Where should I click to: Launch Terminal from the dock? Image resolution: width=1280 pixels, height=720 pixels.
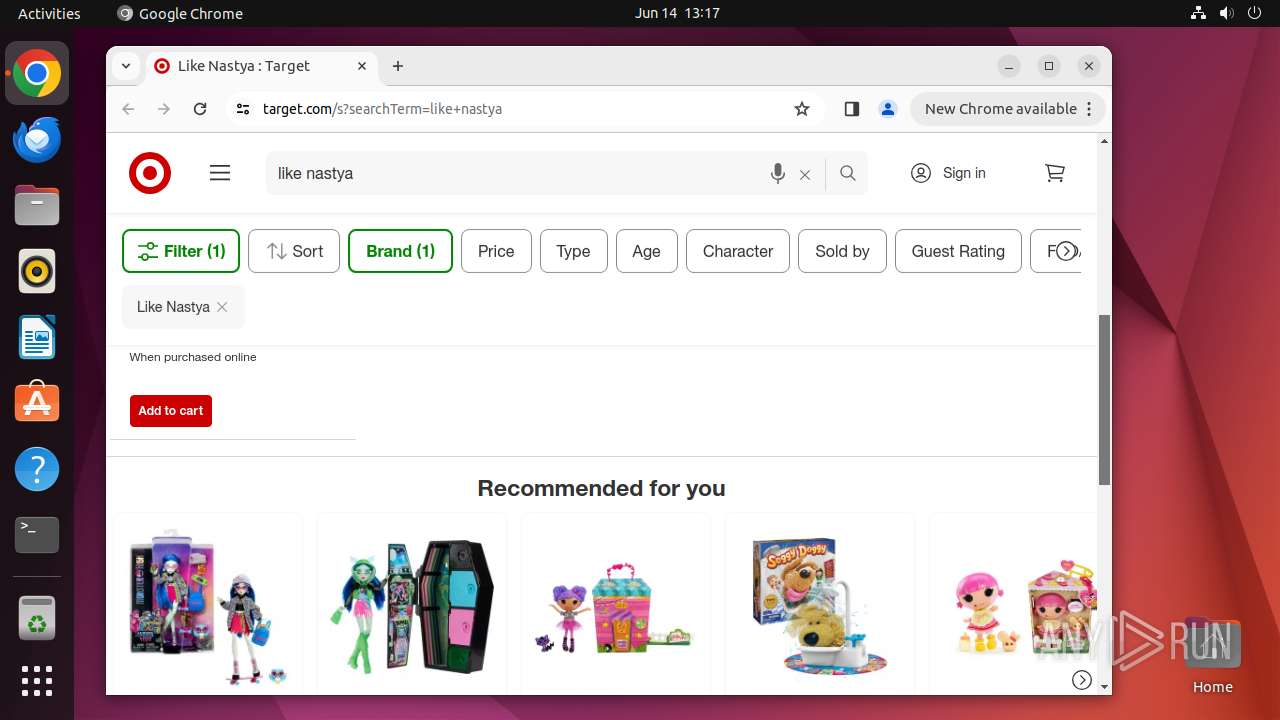coord(37,535)
